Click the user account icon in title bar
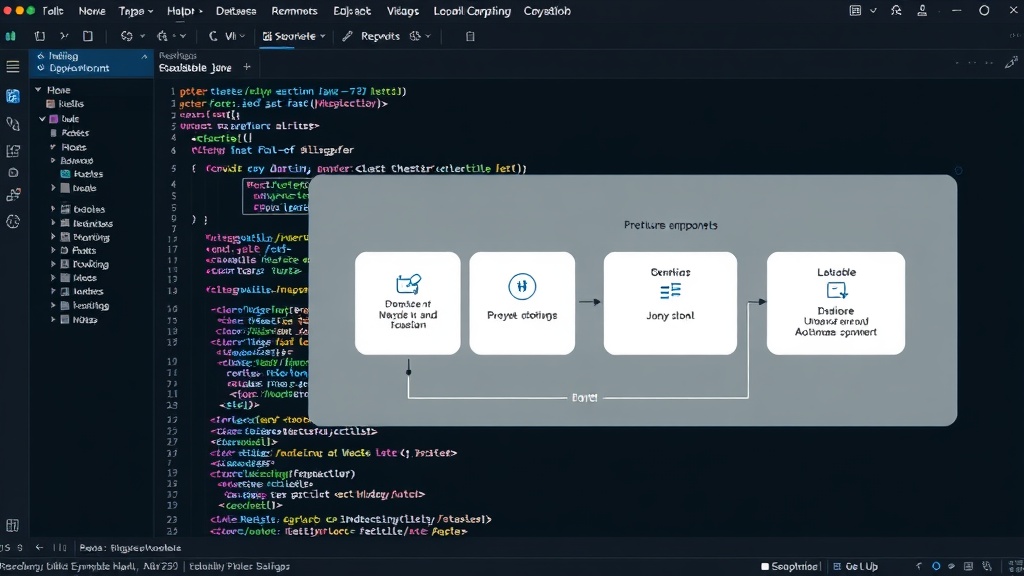The width and height of the screenshot is (1024, 576). 921,10
